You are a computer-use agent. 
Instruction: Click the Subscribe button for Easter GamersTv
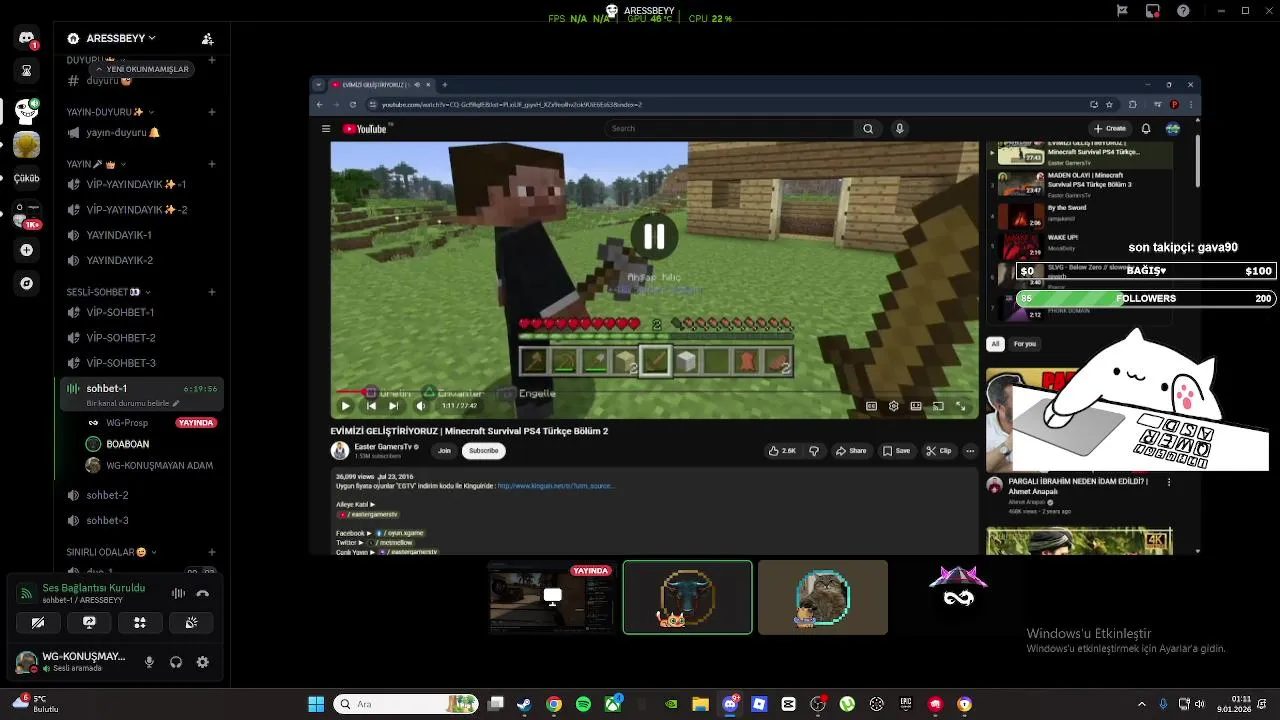483,451
